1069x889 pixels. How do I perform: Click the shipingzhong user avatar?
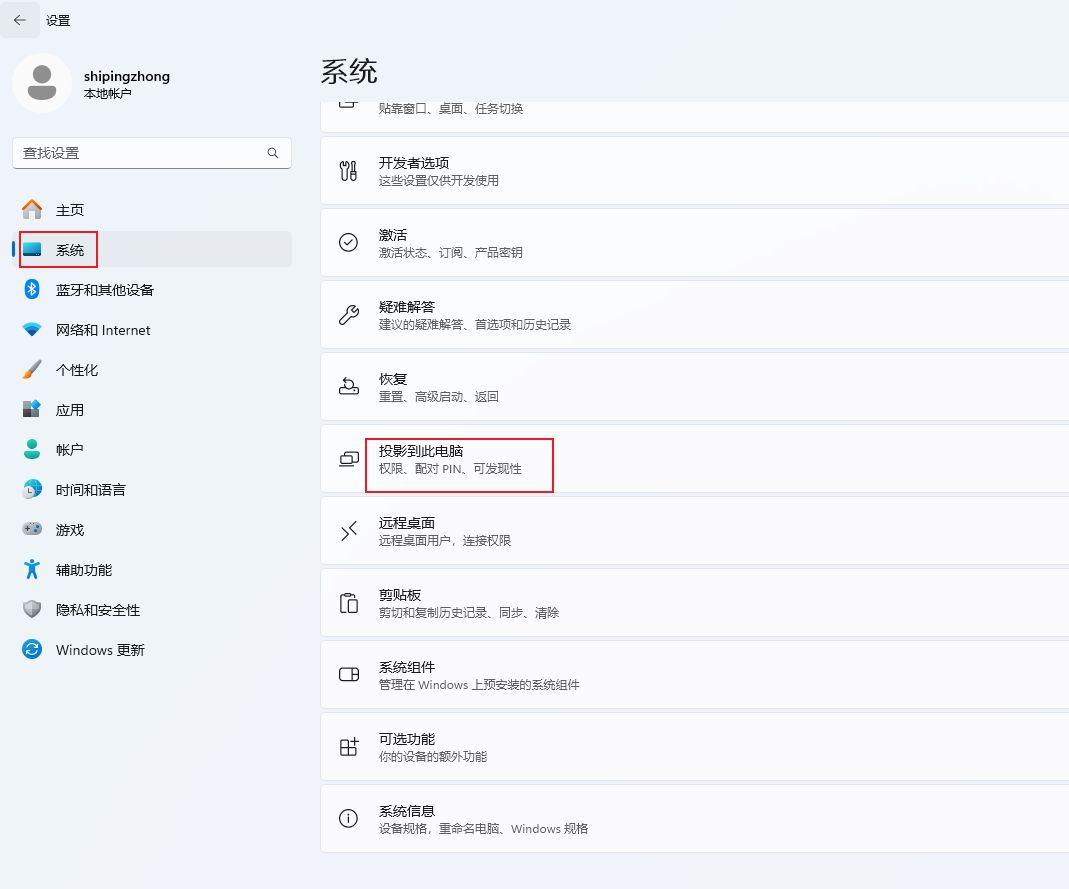point(41,83)
